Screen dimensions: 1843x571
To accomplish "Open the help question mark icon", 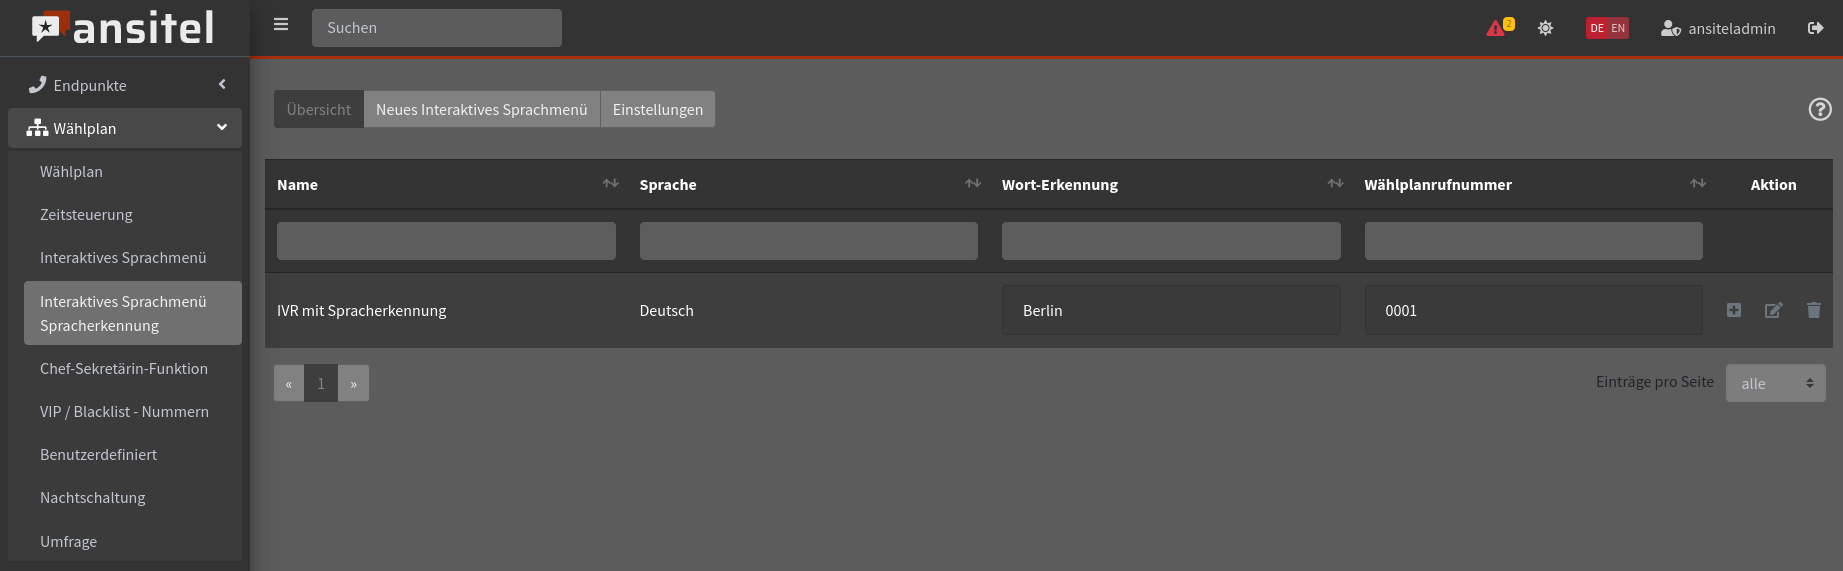I will point(1820,110).
